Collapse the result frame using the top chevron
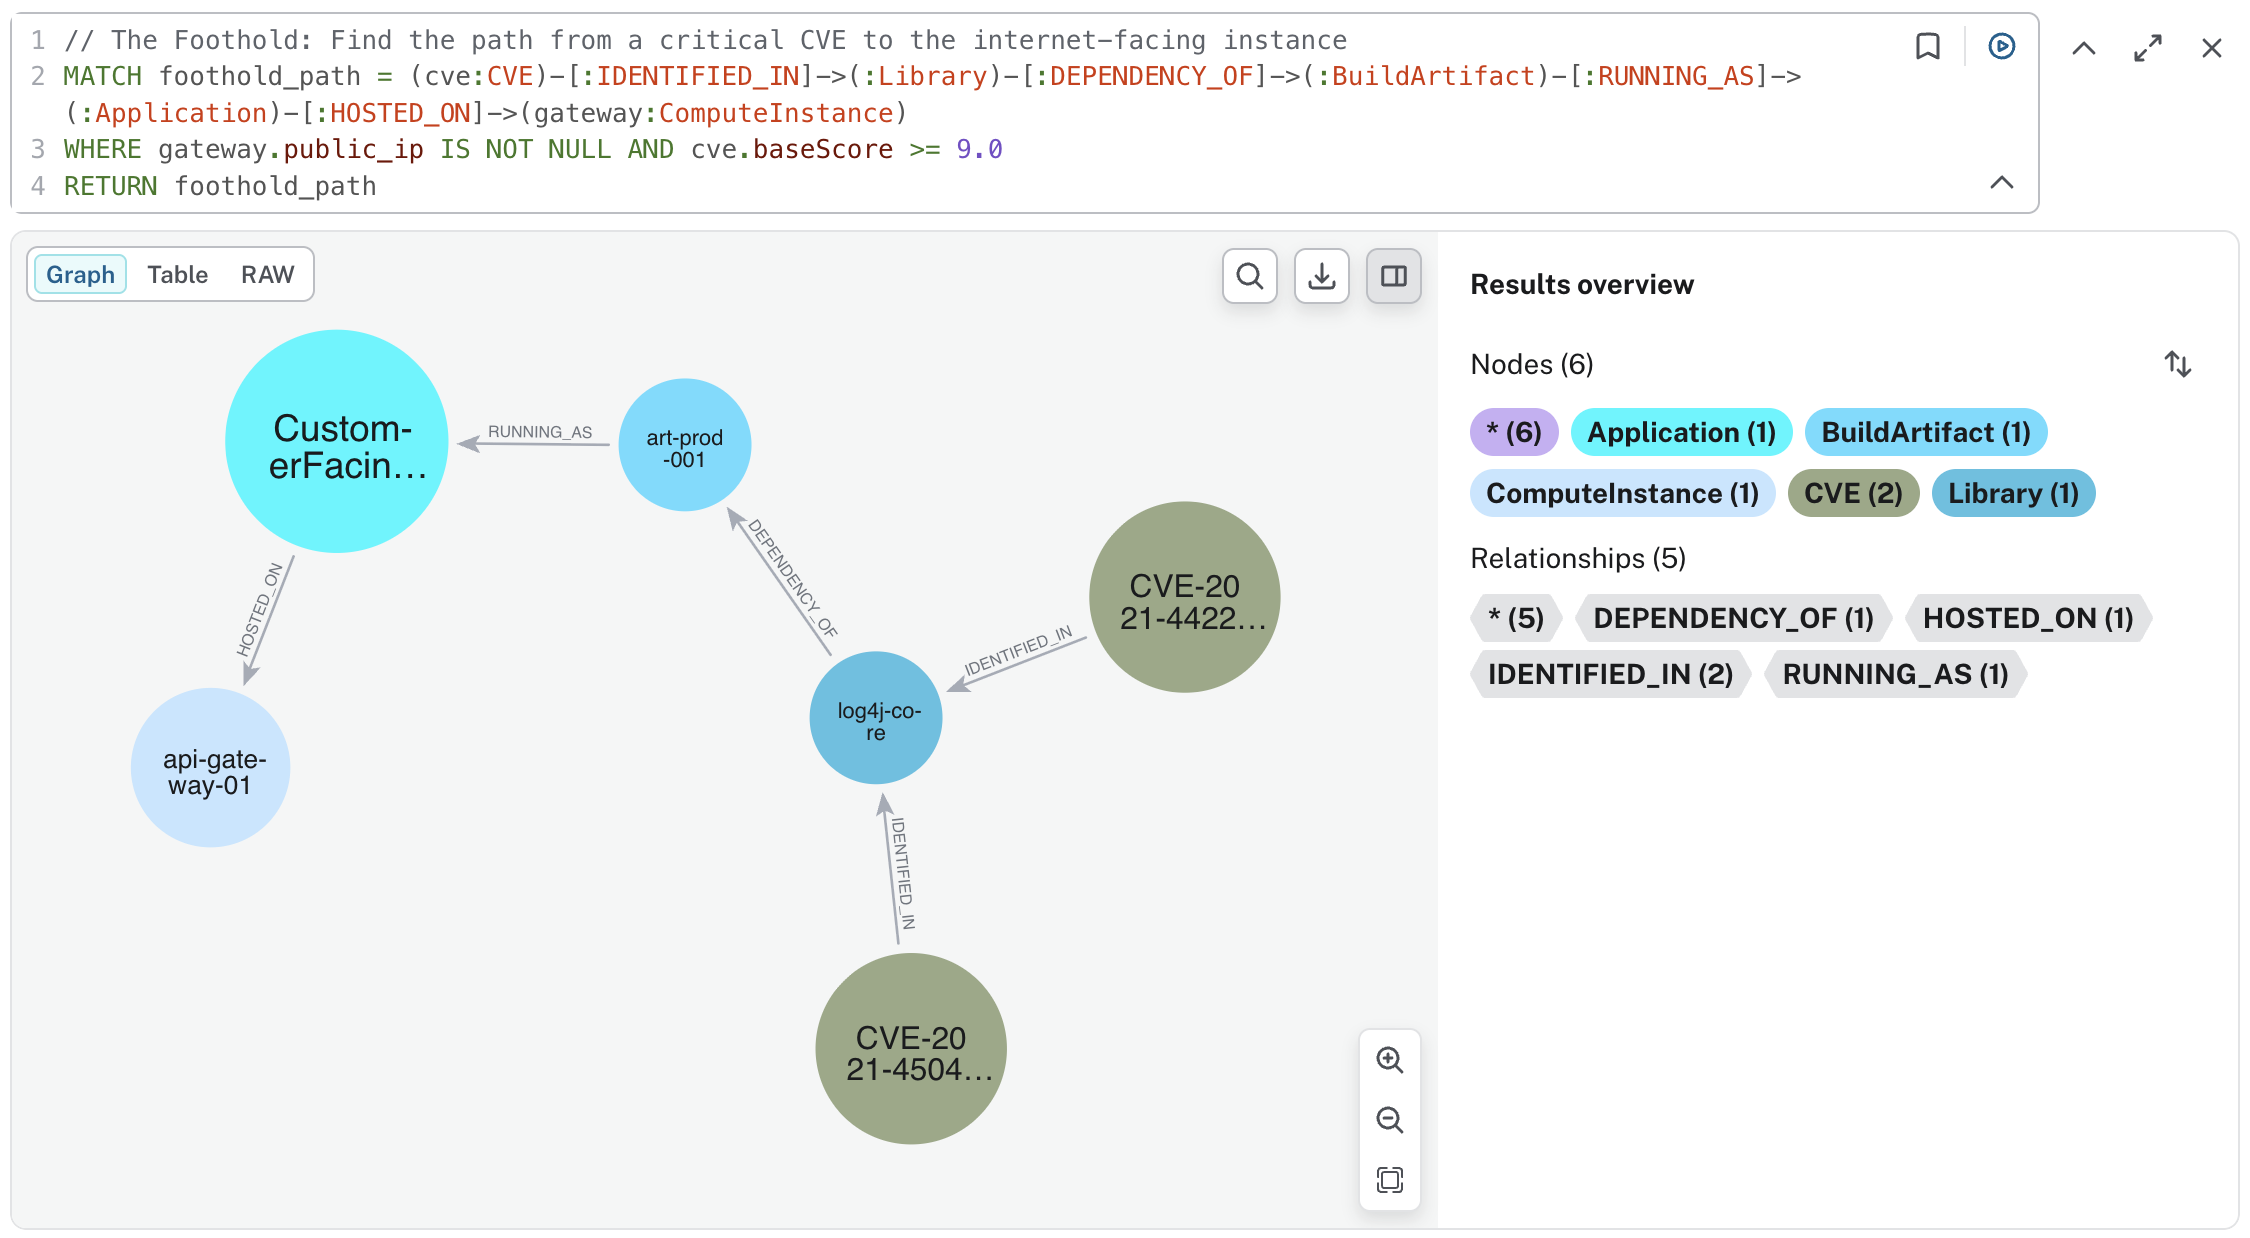Viewport: 2250px width, 1238px height. tap(2082, 47)
